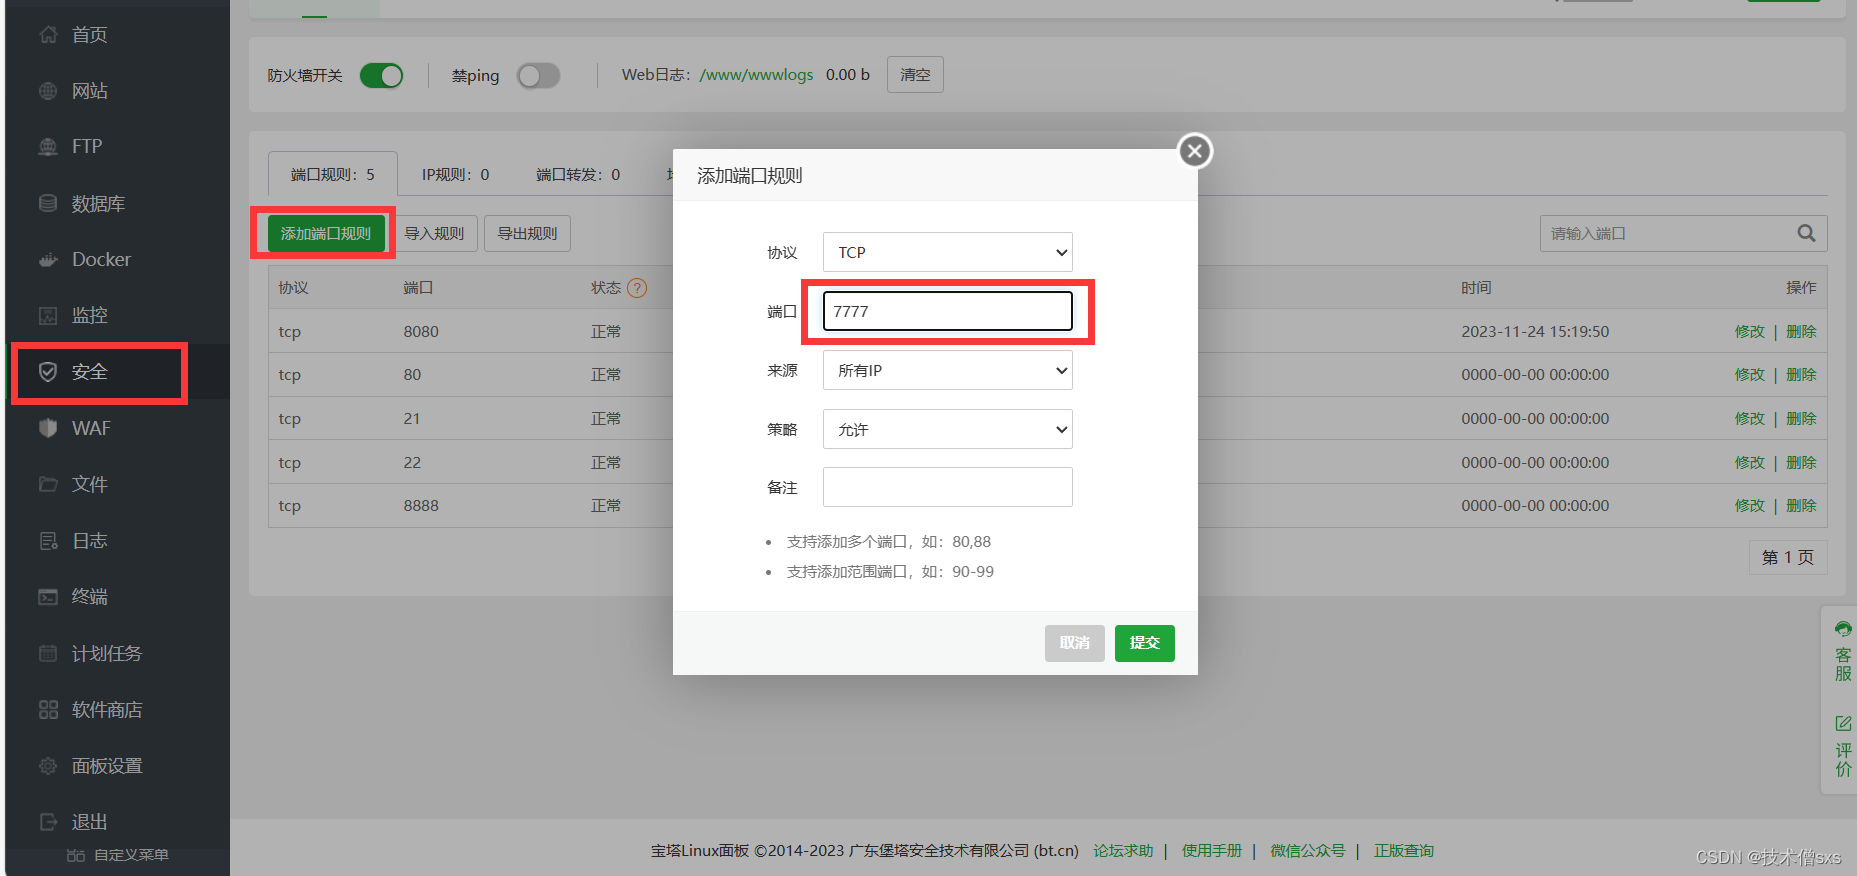The image size is (1857, 876).
Task: Open the 面板设置 gear icon
Action: 48,766
